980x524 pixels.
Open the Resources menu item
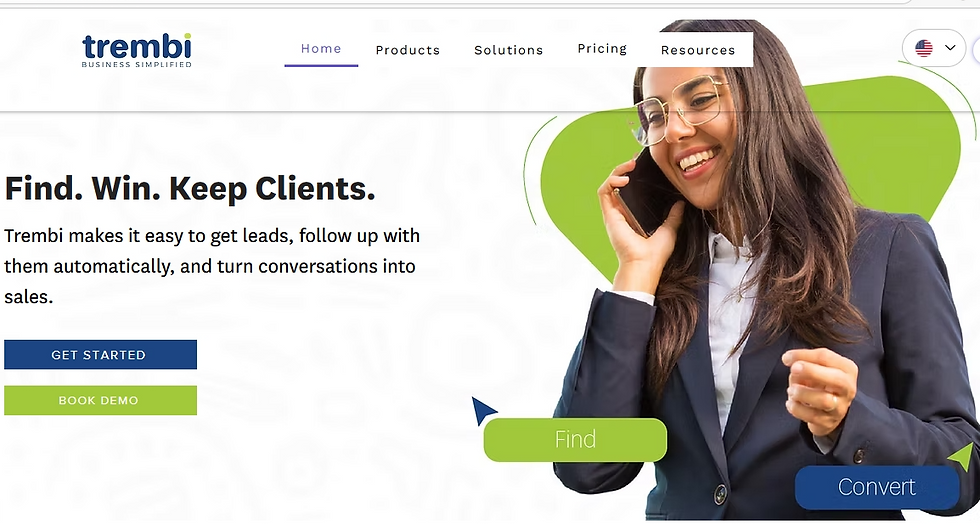(698, 50)
